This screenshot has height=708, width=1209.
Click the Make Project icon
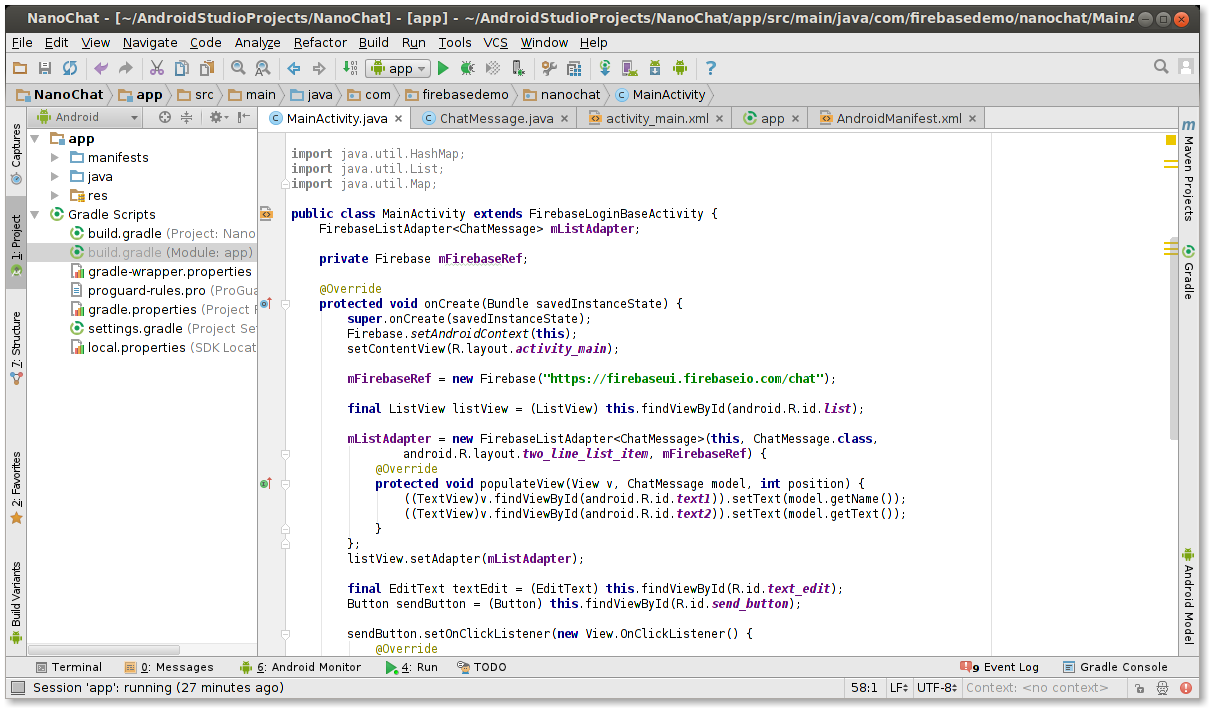350,68
